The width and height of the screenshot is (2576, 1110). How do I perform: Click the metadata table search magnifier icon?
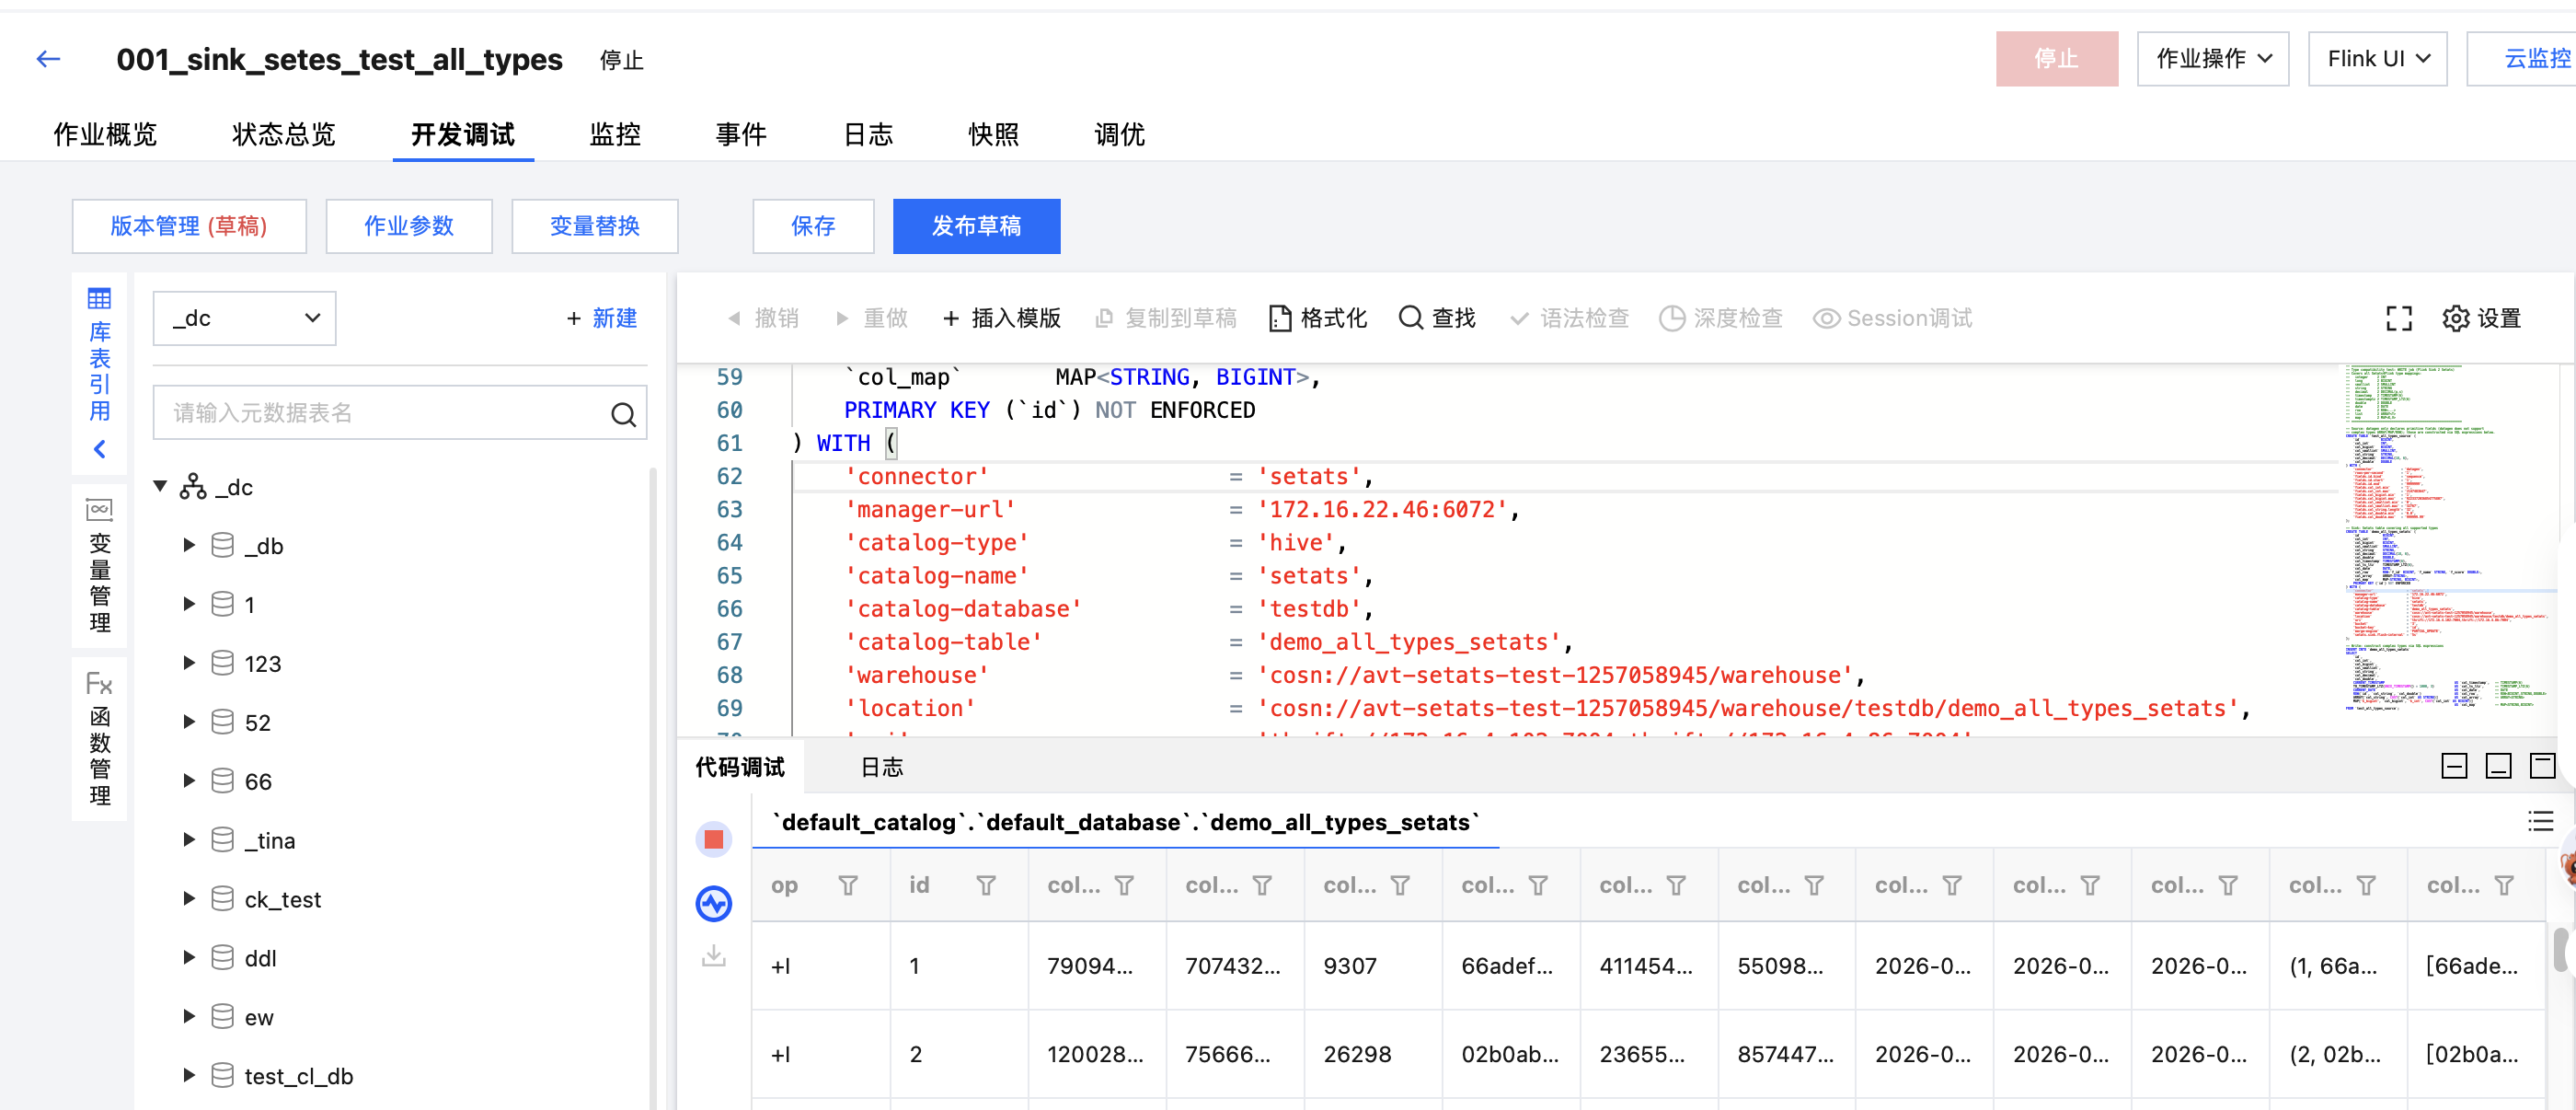623,414
